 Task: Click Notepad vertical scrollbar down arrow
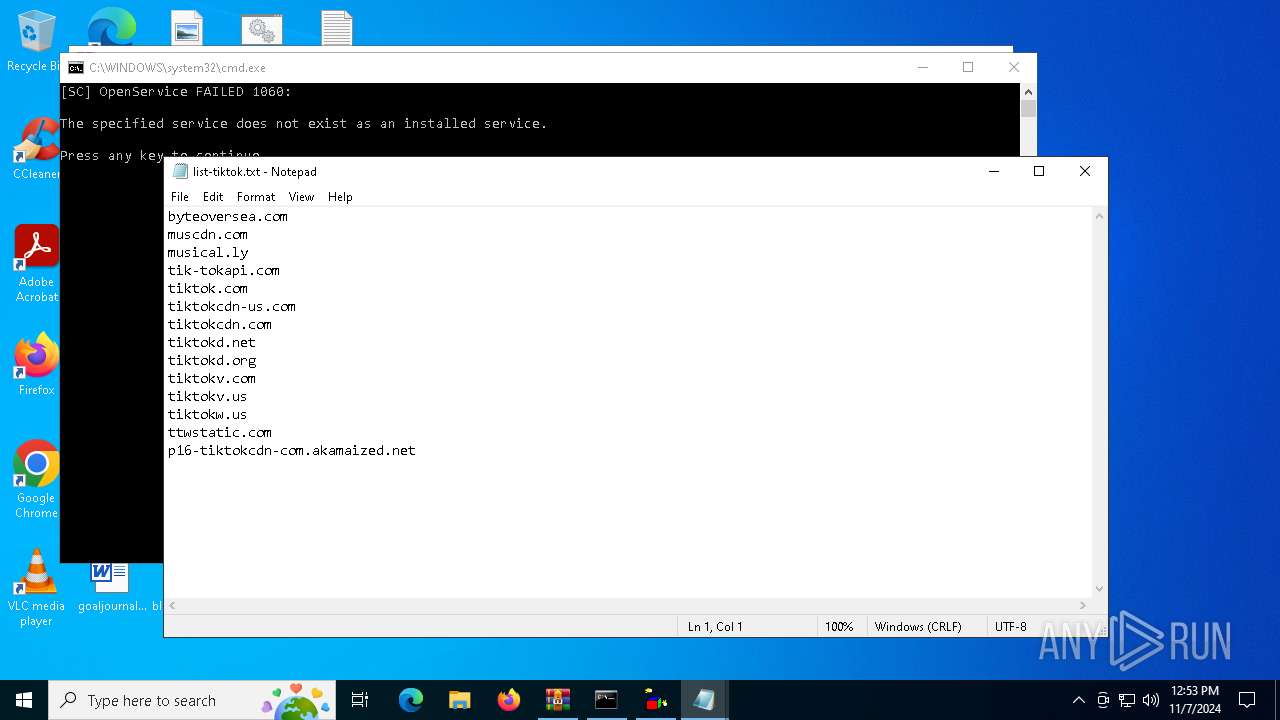(1099, 589)
